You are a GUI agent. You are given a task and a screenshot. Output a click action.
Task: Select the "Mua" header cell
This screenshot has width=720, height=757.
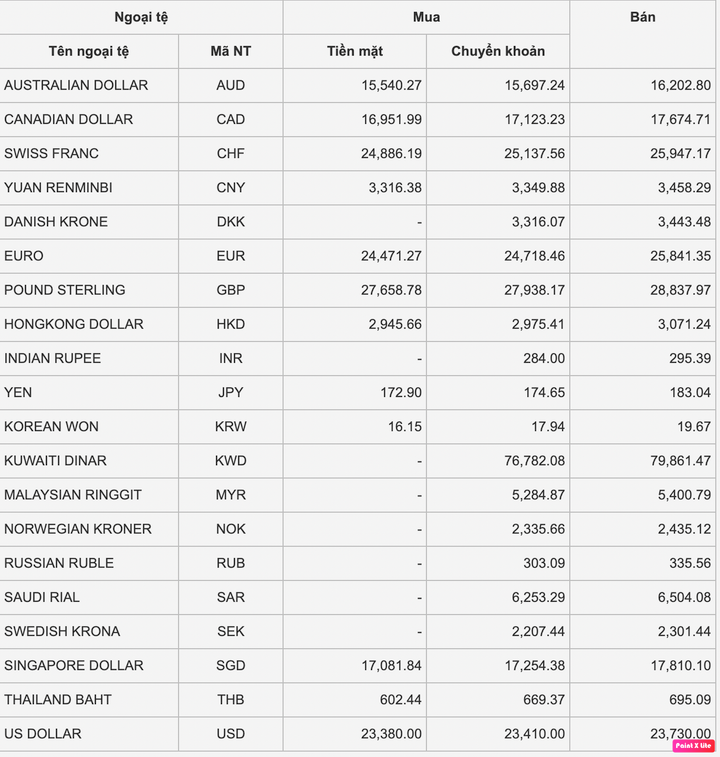point(426,17)
